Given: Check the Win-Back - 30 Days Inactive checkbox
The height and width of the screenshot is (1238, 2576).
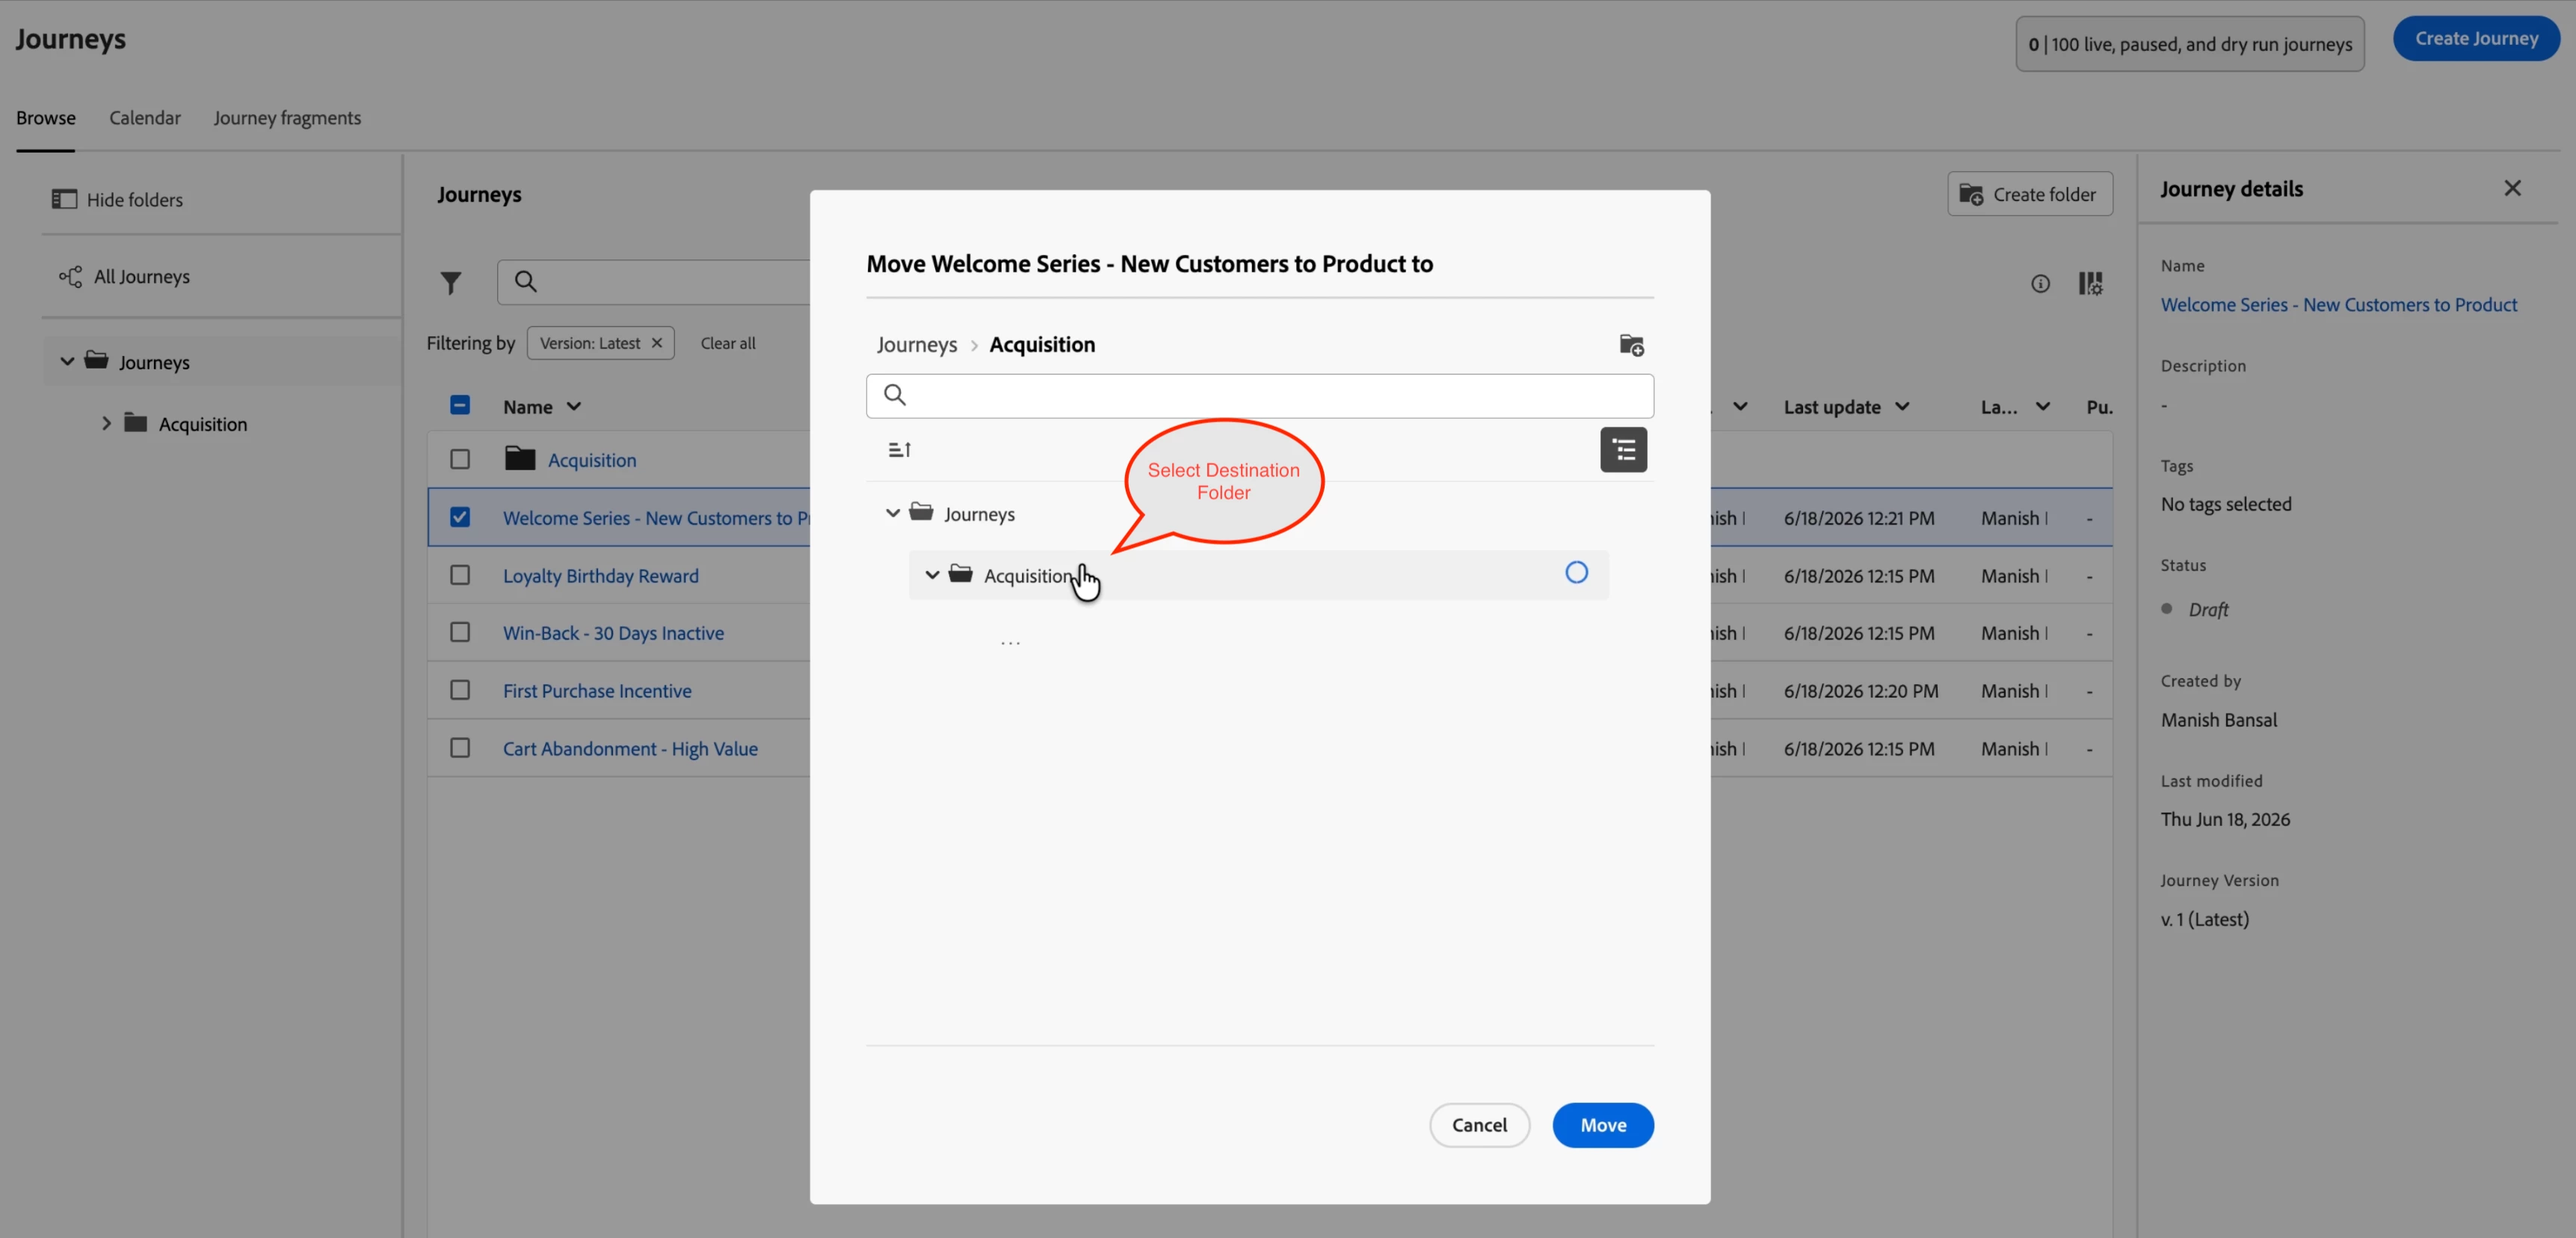Looking at the screenshot, I should pyautogui.click(x=460, y=632).
